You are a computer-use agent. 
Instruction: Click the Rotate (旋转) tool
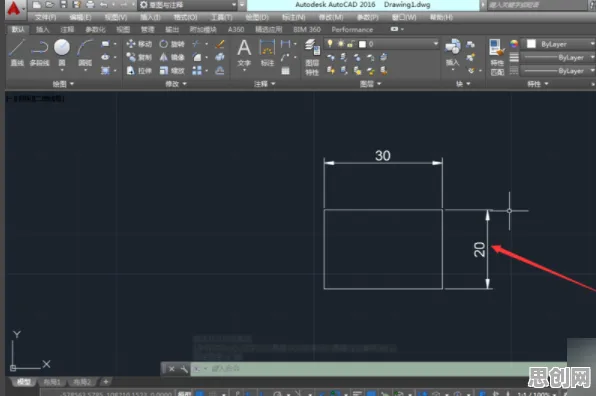pos(172,44)
